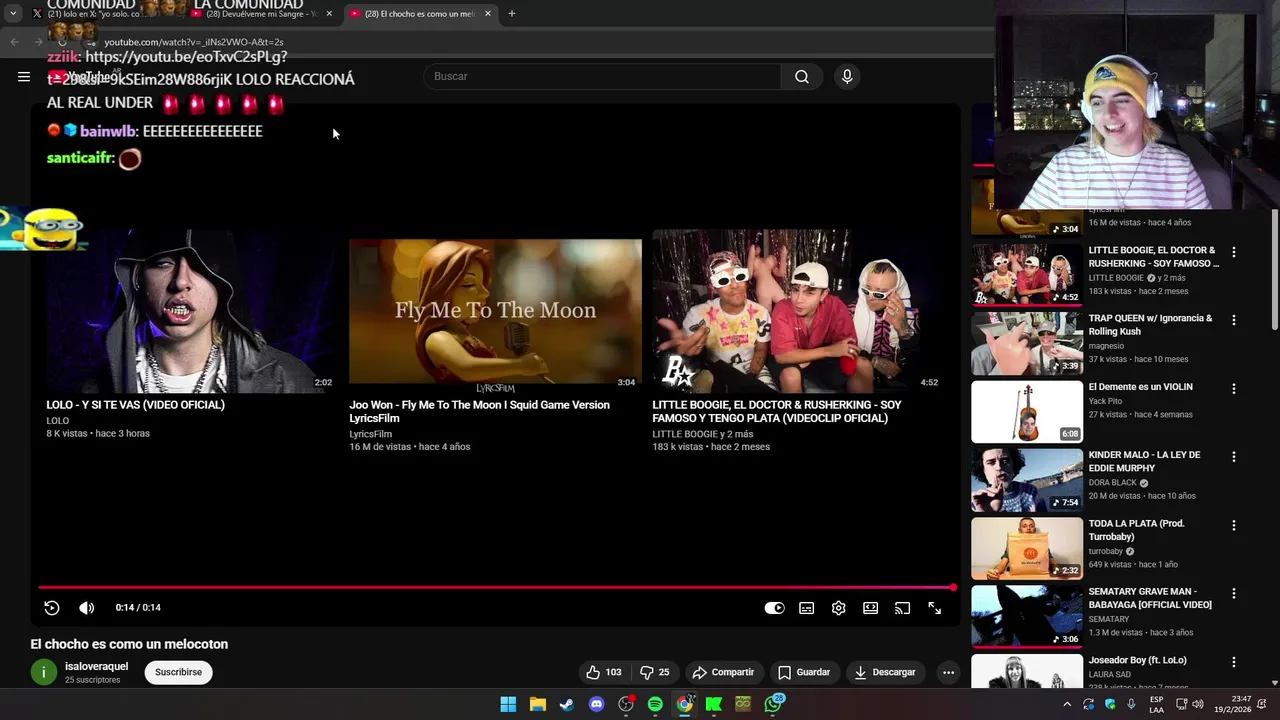Mute the video volume speaker icon
This screenshot has width=1280, height=720.
(87, 608)
